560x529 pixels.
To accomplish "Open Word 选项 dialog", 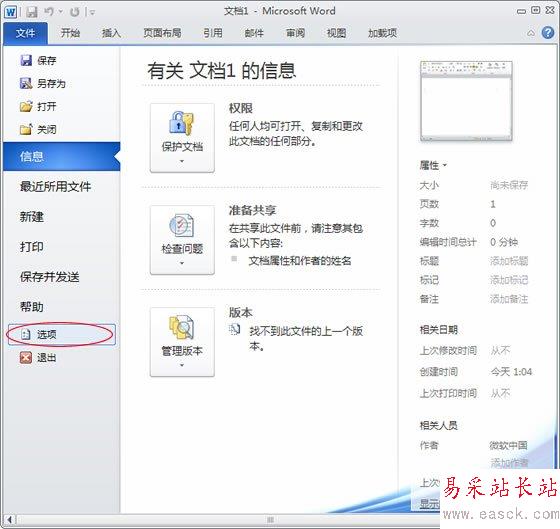I will tap(61, 334).
